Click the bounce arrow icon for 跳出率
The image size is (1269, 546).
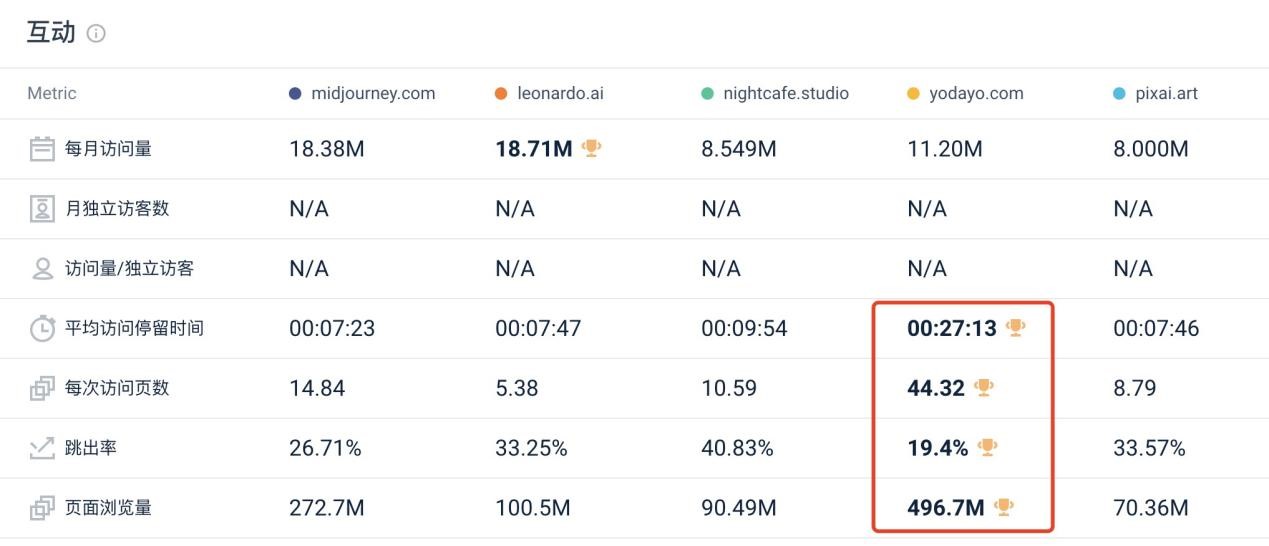tap(42, 448)
